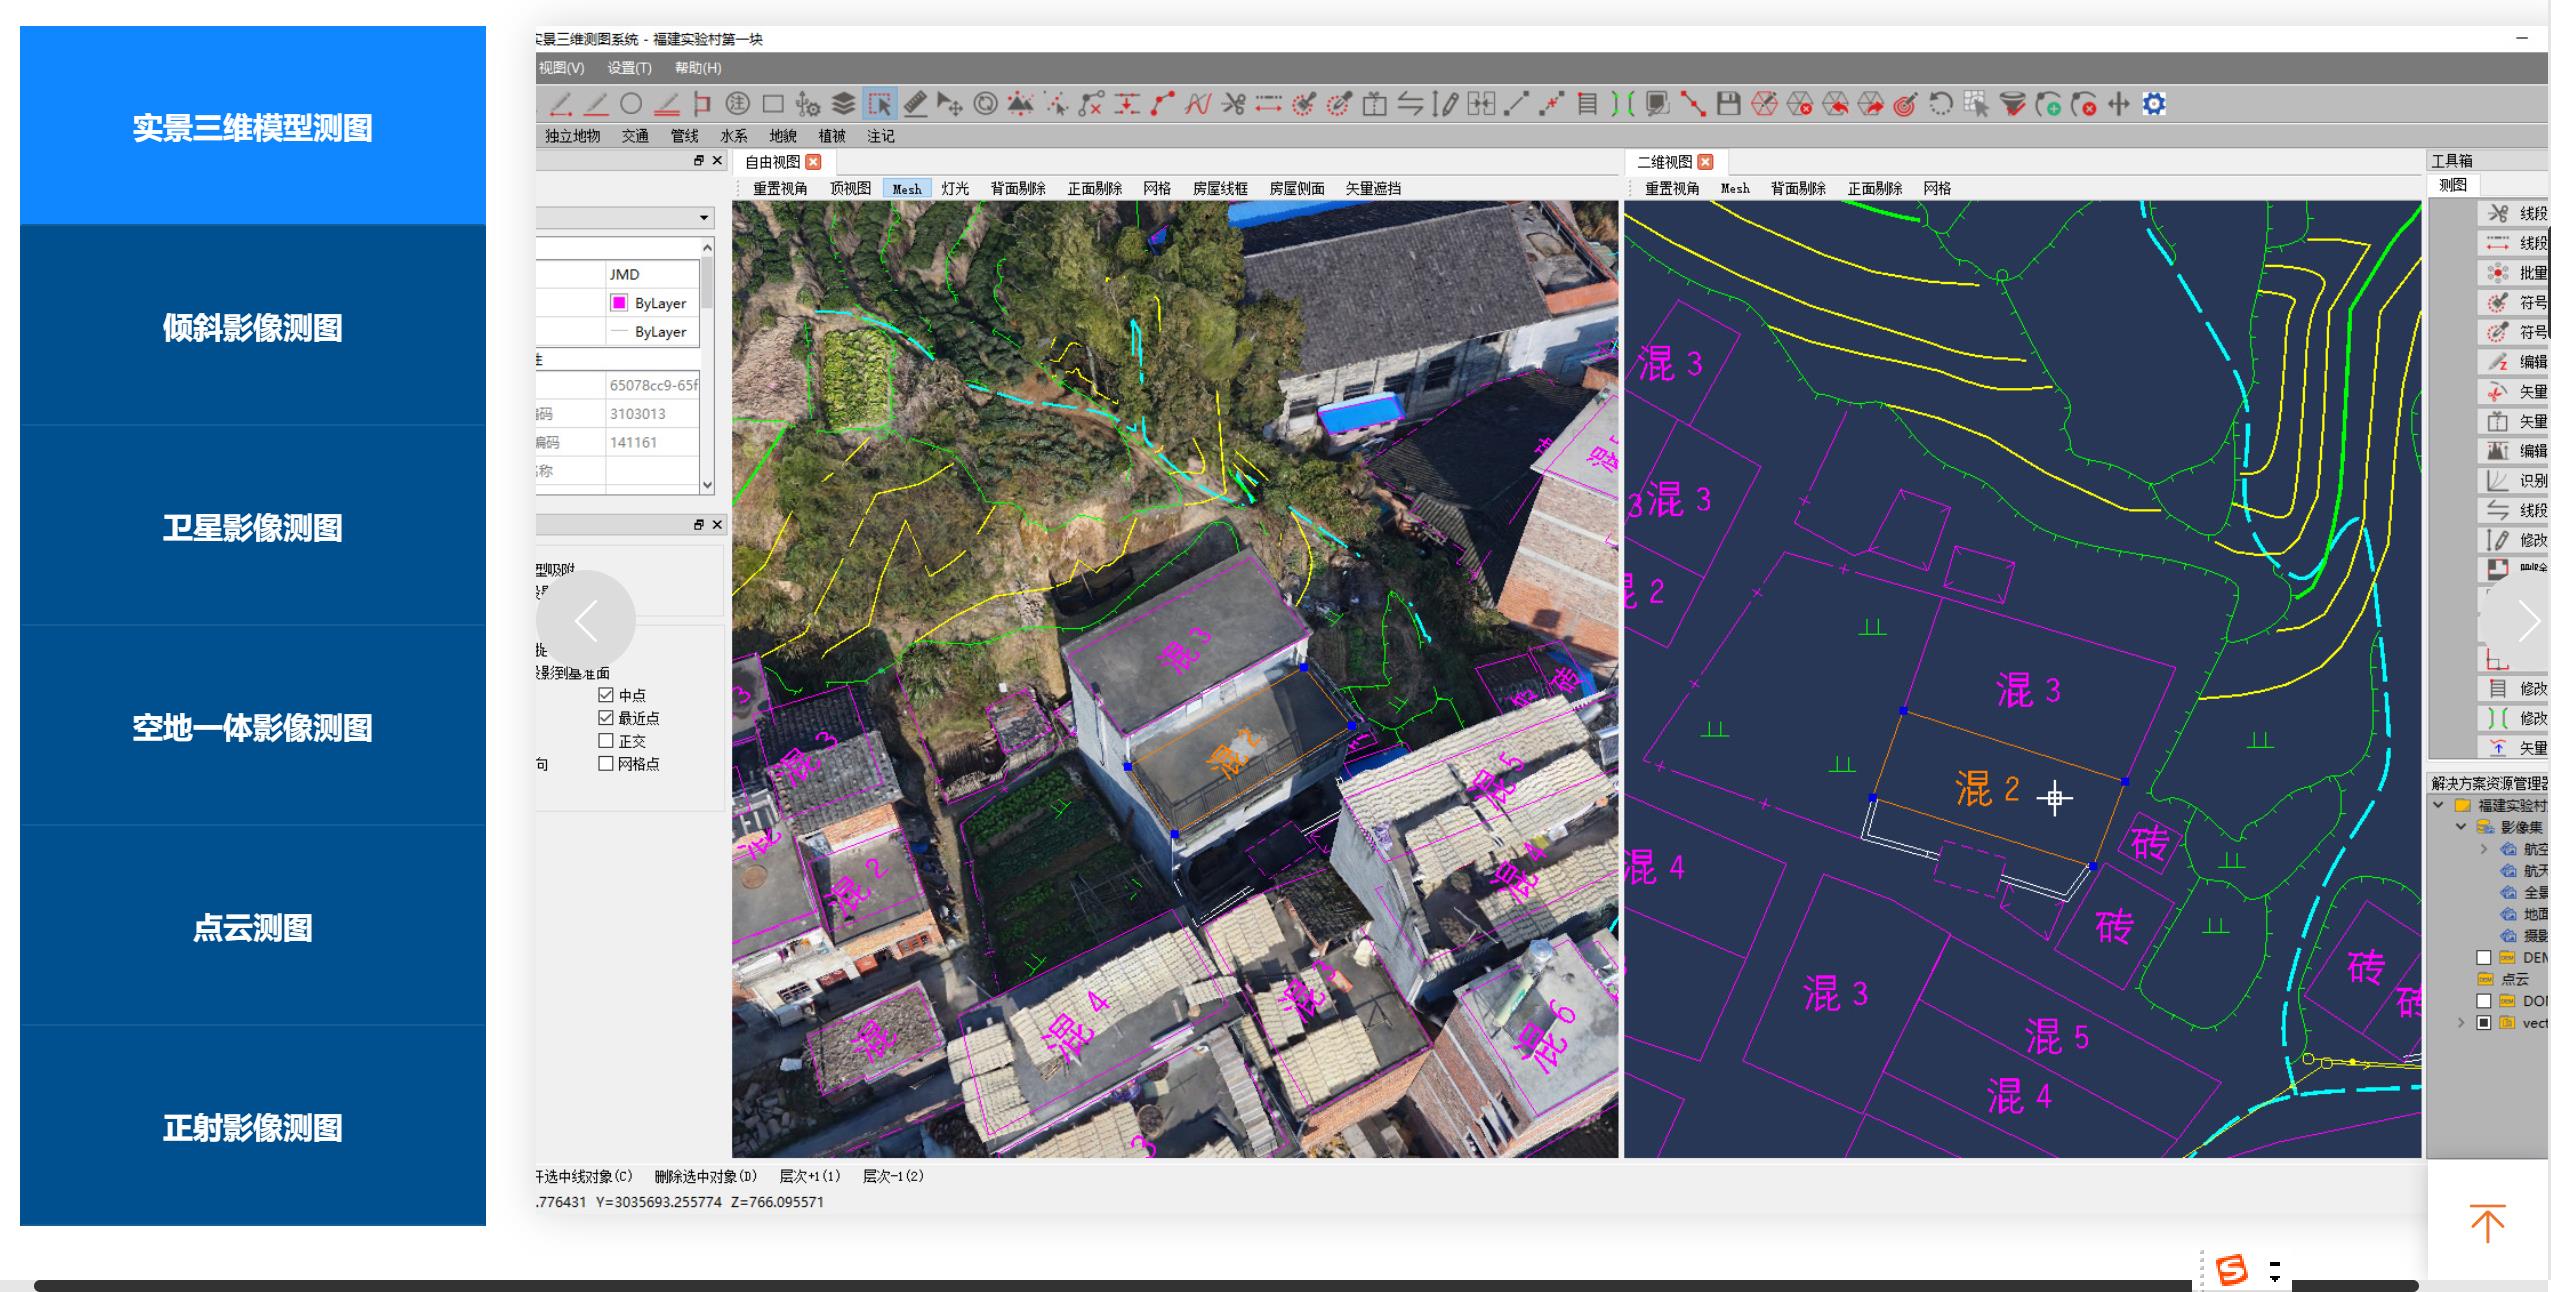The height and width of the screenshot is (1292, 2551).
Task: Click the flag marker tool in toolbar
Action: tap(702, 104)
